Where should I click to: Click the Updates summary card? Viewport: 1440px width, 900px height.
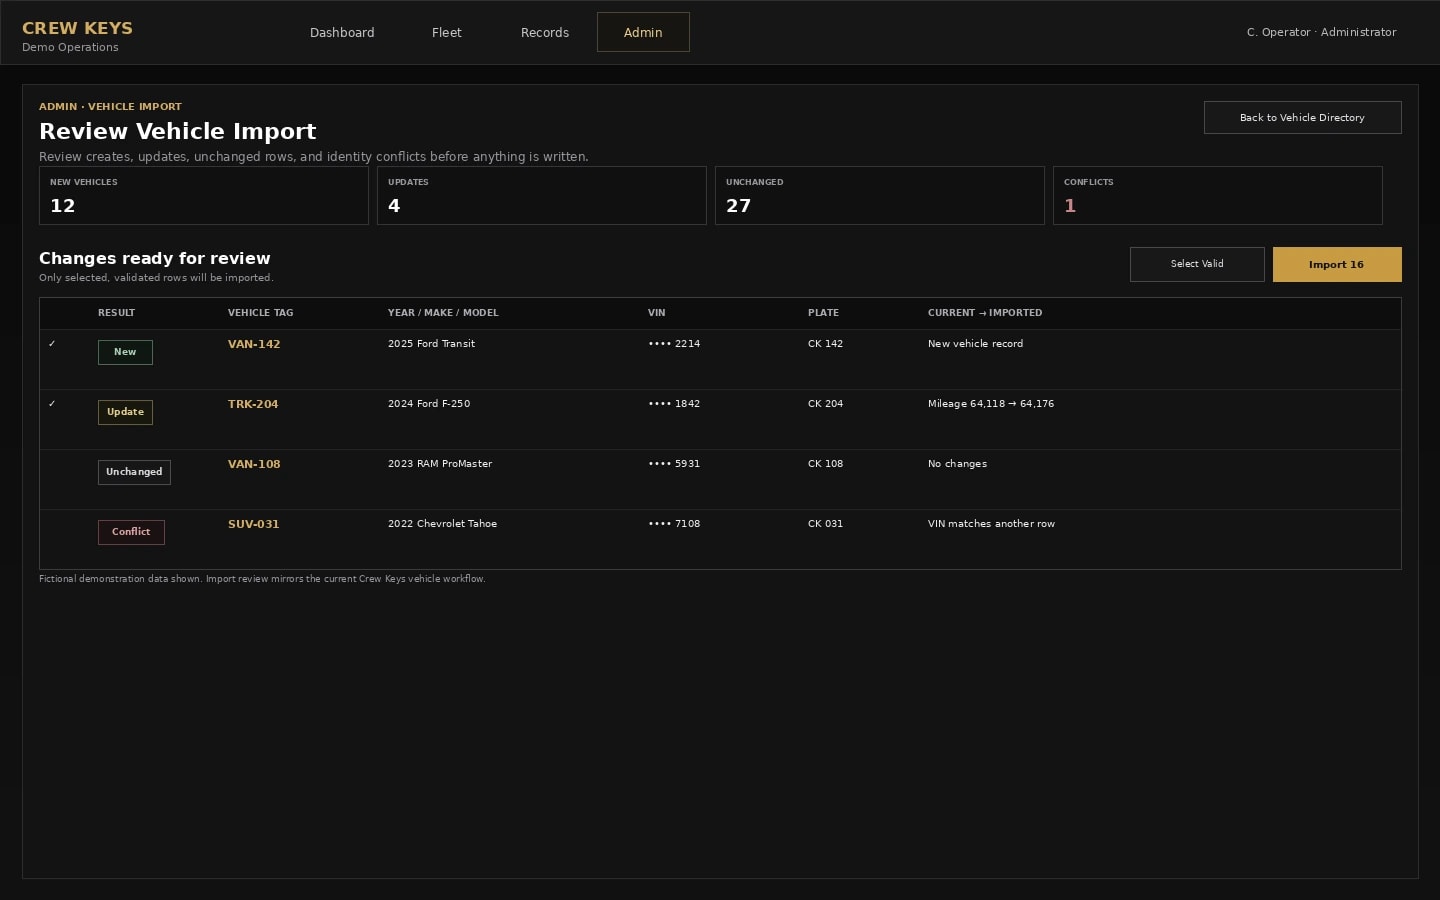point(542,195)
